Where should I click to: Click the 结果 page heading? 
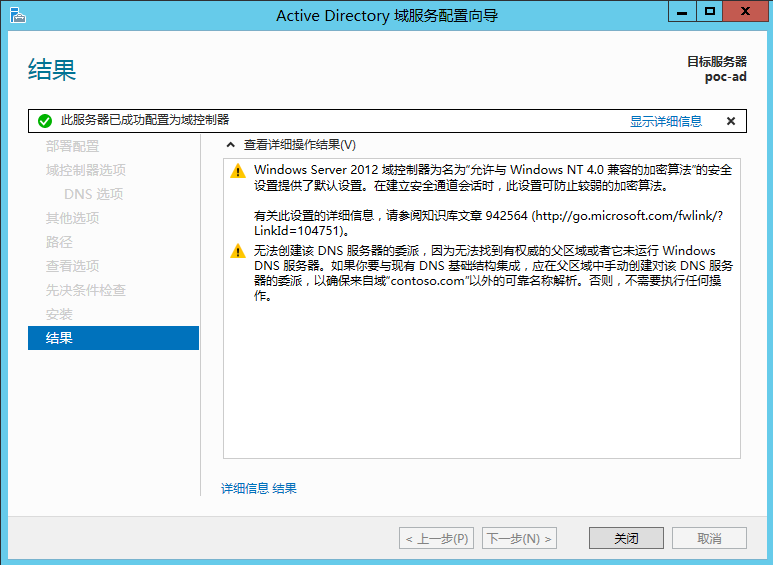coord(52,70)
